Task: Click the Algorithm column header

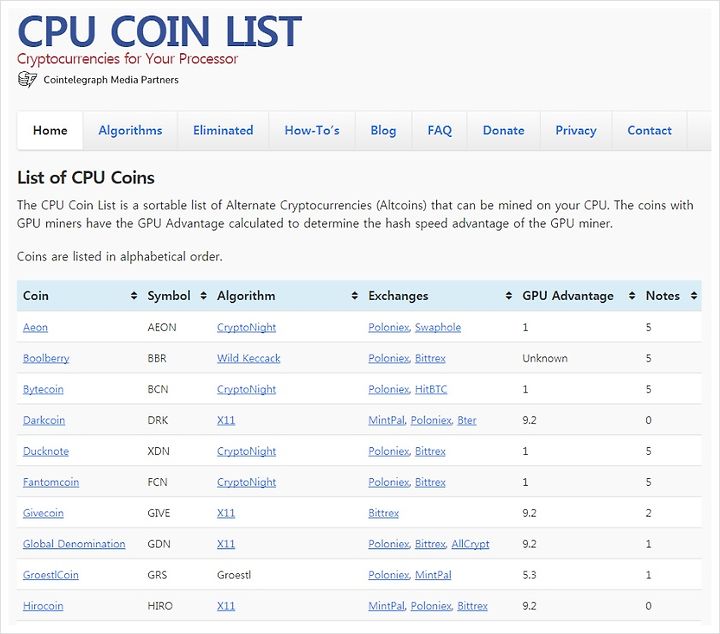Action: [x=246, y=296]
